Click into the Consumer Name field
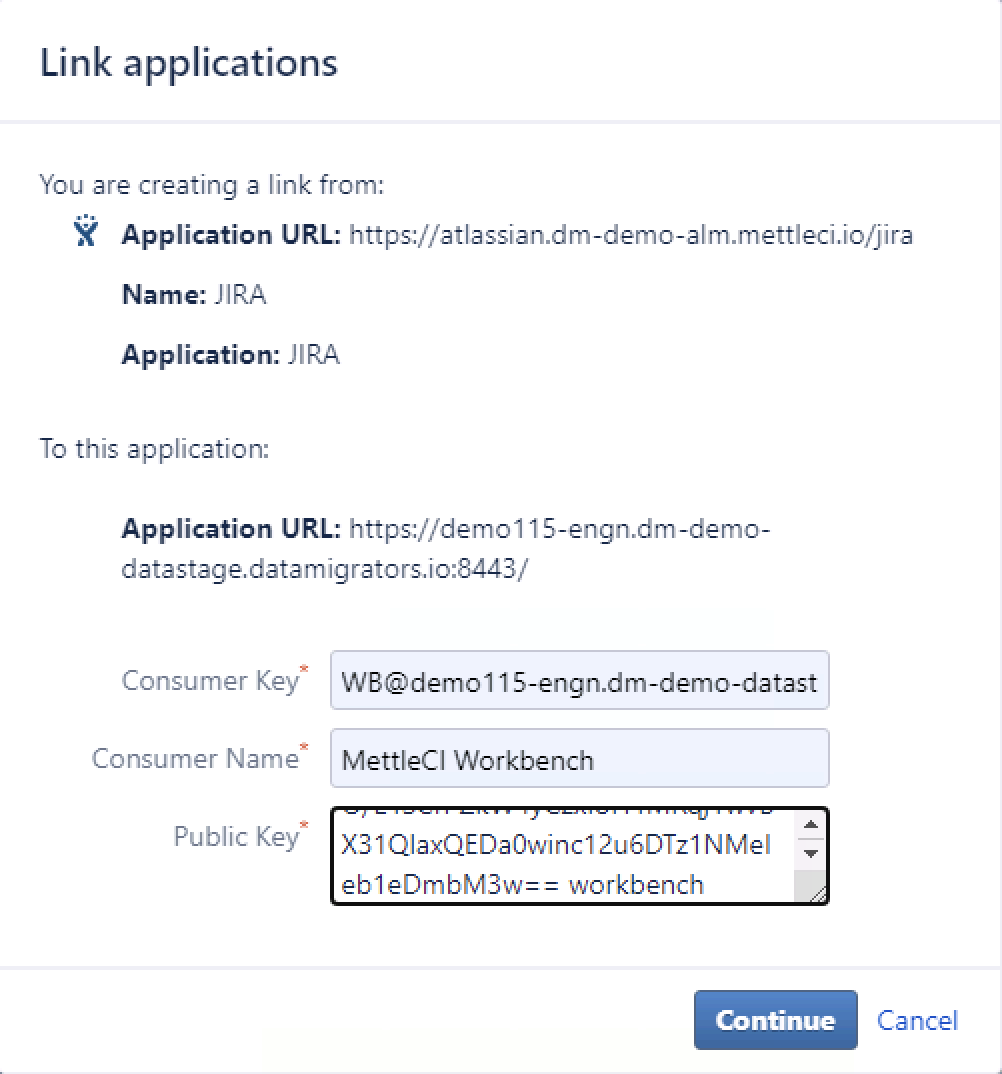Viewport: 1002px width, 1074px height. coord(579,759)
